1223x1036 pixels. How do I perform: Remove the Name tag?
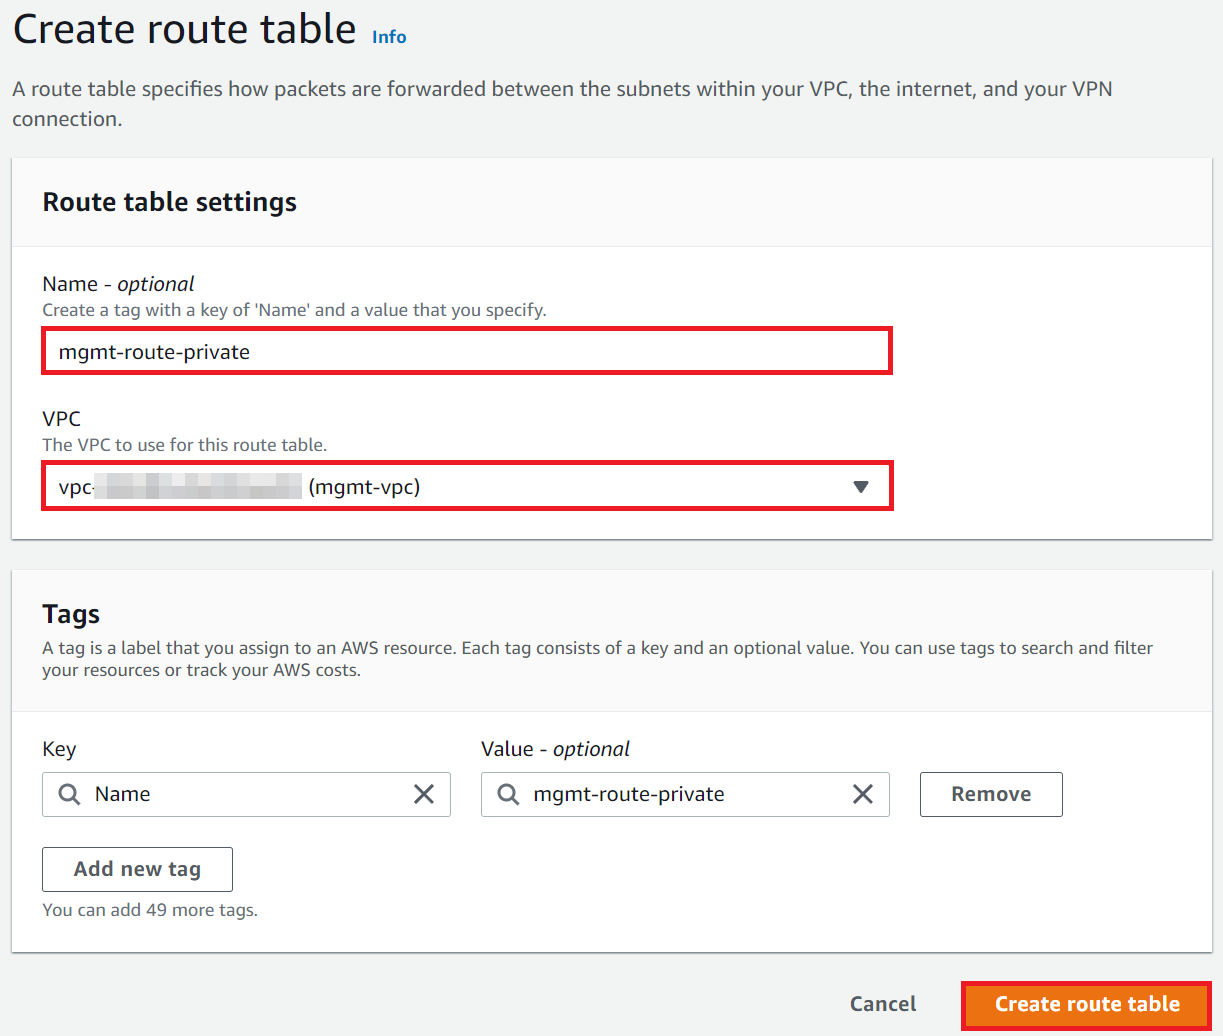tap(991, 794)
